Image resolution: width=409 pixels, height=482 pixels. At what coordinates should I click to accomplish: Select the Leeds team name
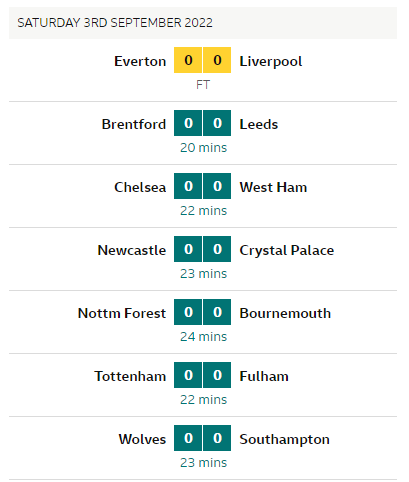click(x=259, y=124)
